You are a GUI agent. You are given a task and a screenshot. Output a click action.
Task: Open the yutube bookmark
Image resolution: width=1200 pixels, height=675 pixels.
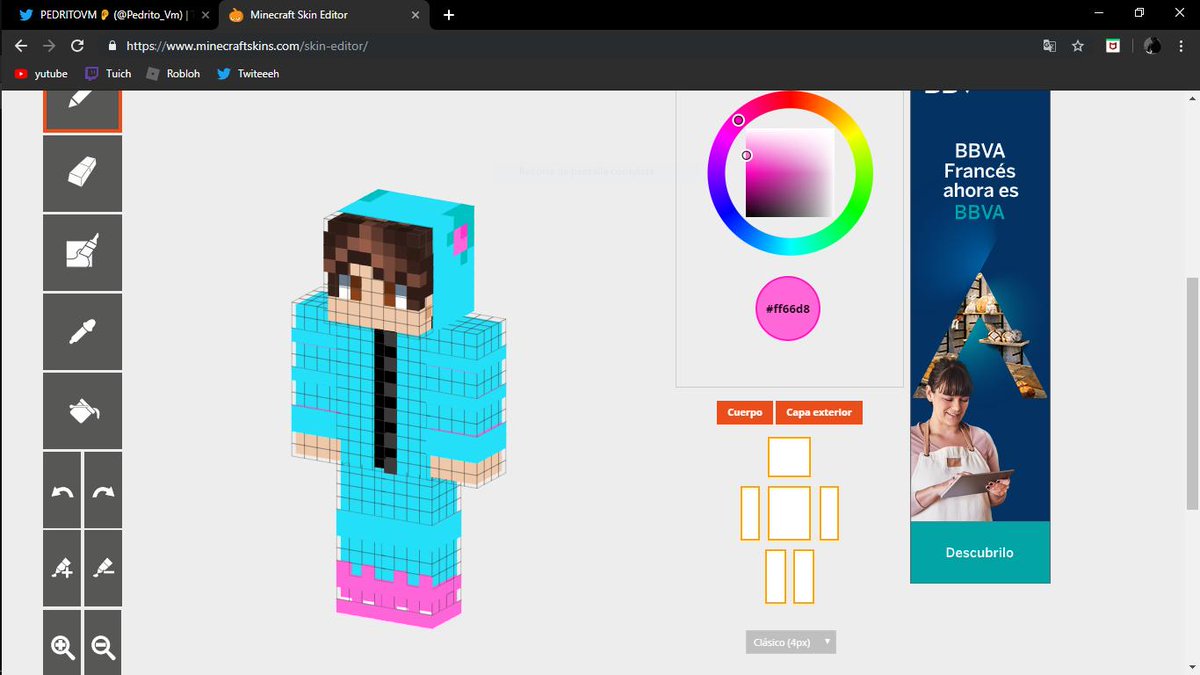(42, 73)
